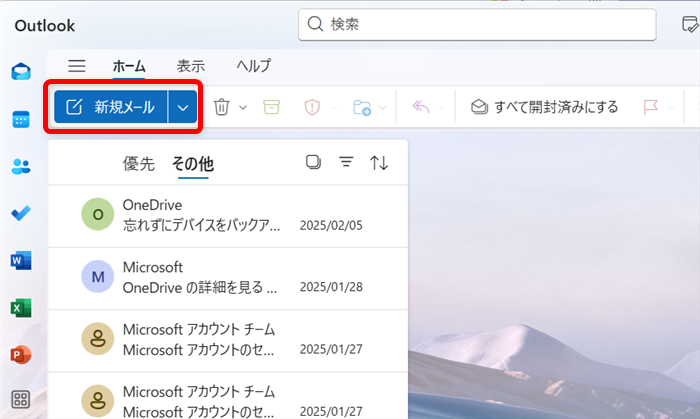Toggle the select-all messages checkbox icon
This screenshot has width=700, height=419.
(313, 163)
